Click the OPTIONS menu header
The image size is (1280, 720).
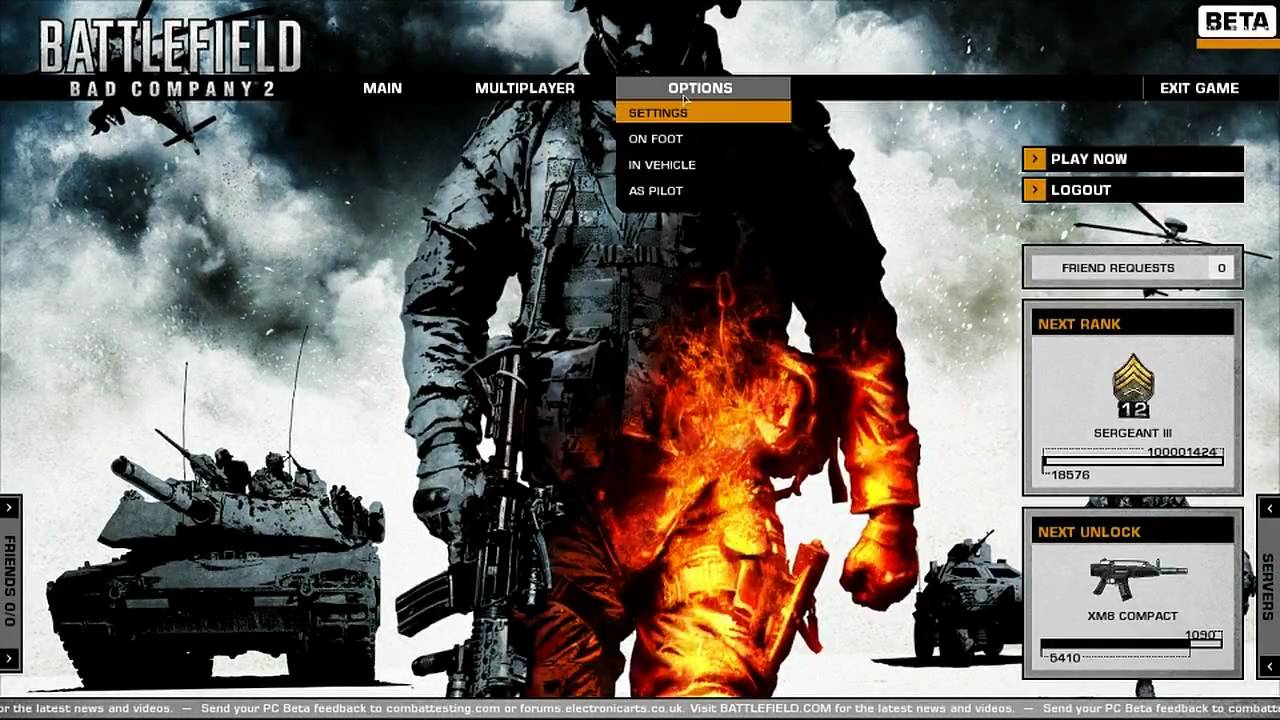coord(703,88)
